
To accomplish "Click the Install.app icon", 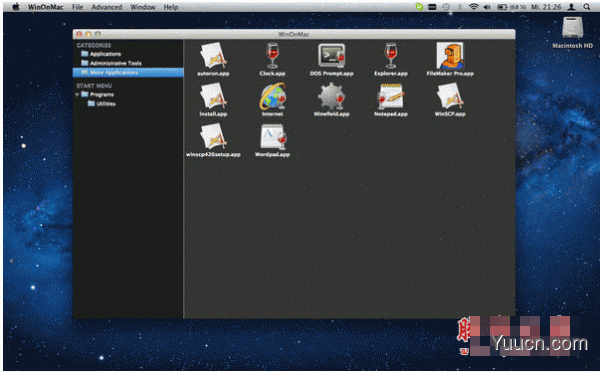I will pos(213,96).
